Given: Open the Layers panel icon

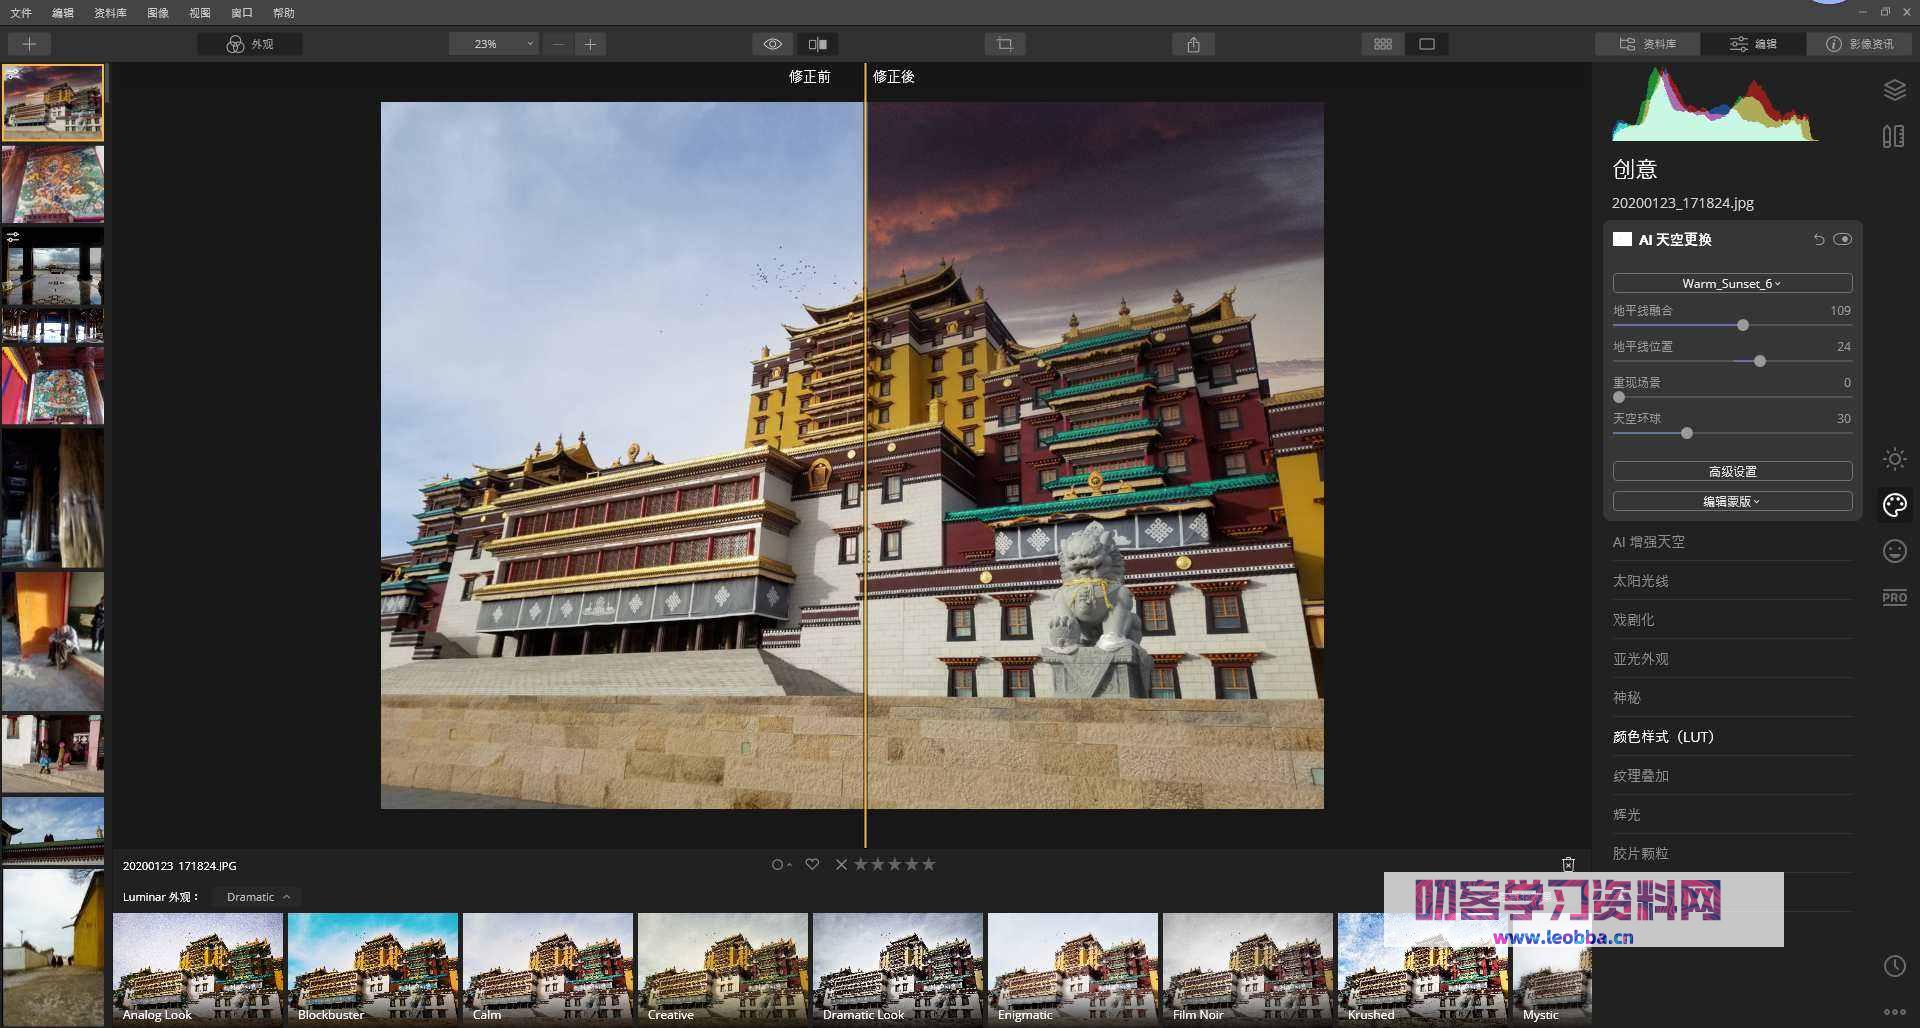Looking at the screenshot, I should coord(1894,90).
